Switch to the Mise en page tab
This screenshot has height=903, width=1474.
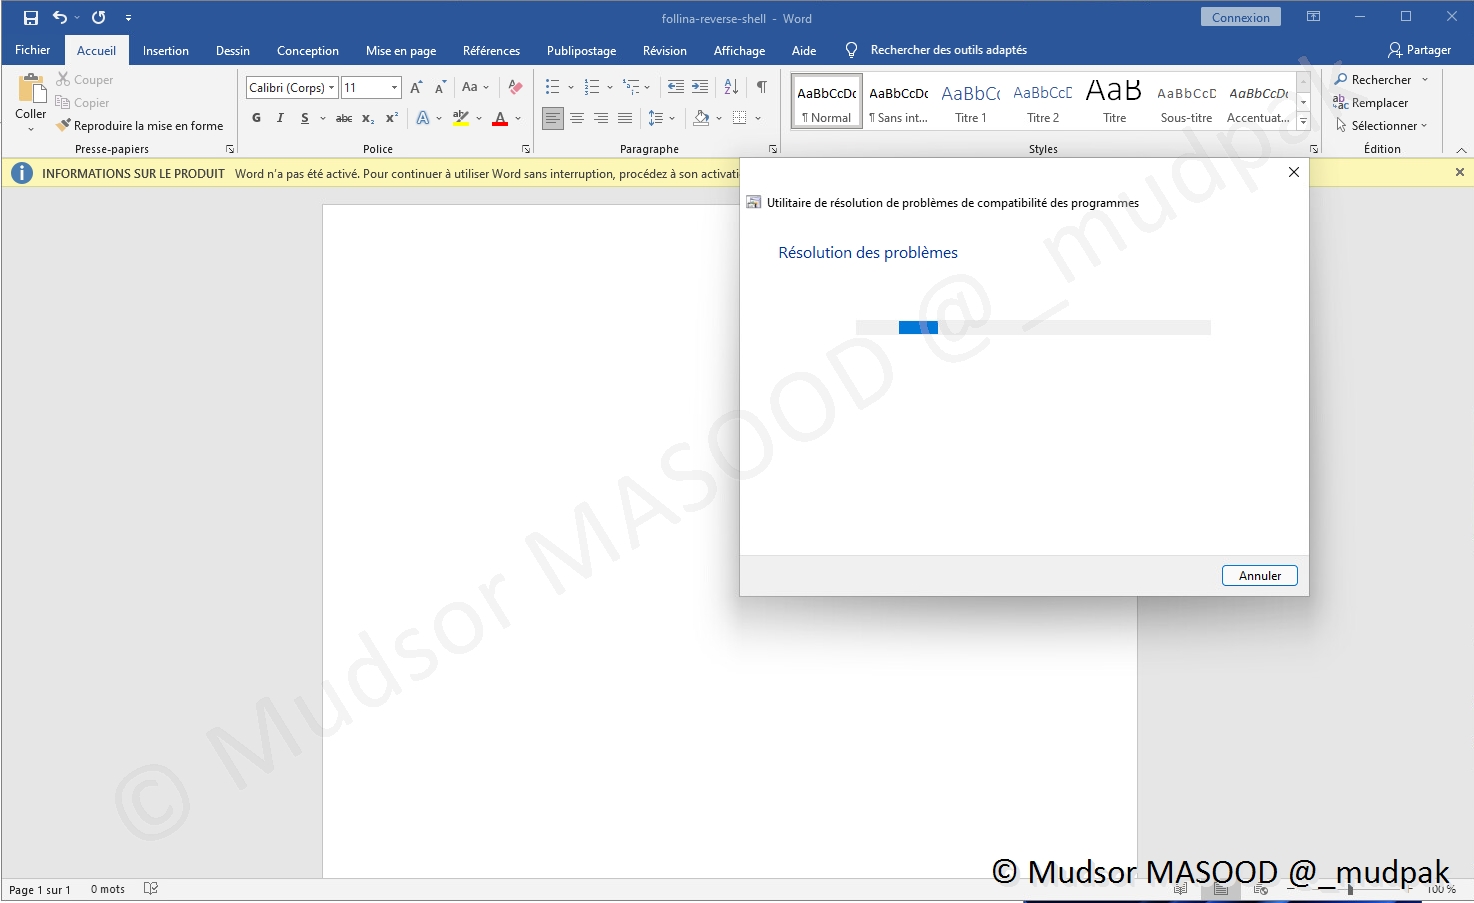(x=400, y=51)
